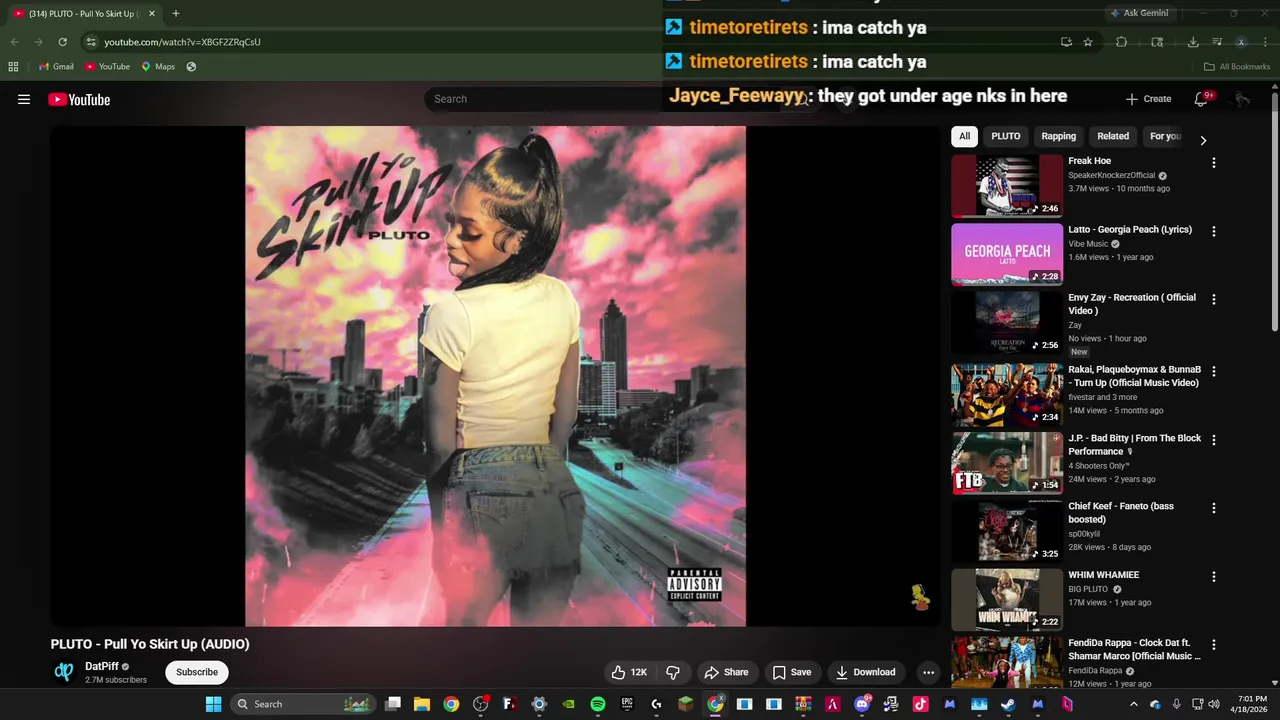Image resolution: width=1280 pixels, height=720 pixels.
Task: Open the YouTube guide hamburger menu
Action: coord(24,99)
